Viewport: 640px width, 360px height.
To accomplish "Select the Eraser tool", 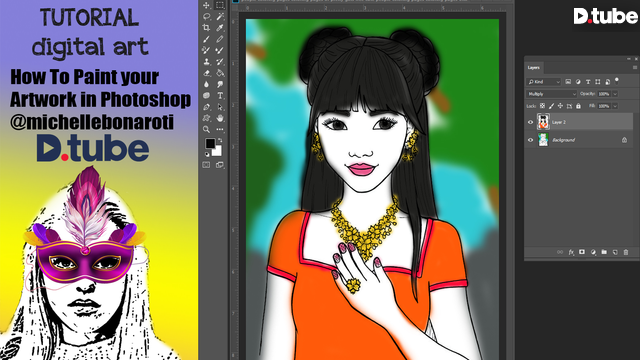I will [x=207, y=73].
